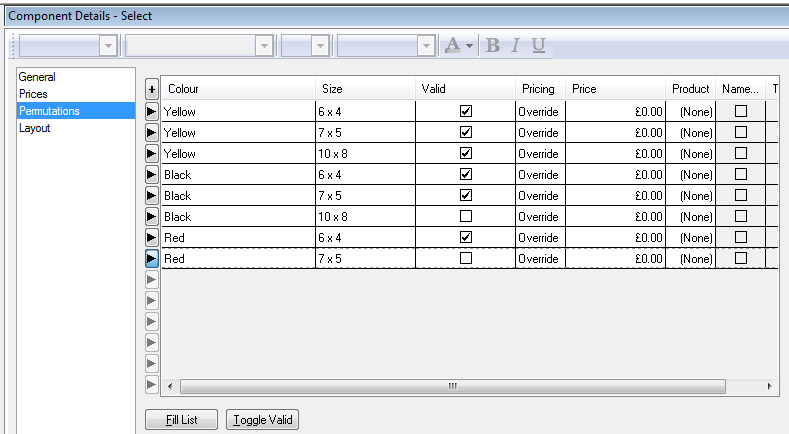Click the Italic formatting icon
The width and height of the screenshot is (789, 434).
pyautogui.click(x=515, y=45)
